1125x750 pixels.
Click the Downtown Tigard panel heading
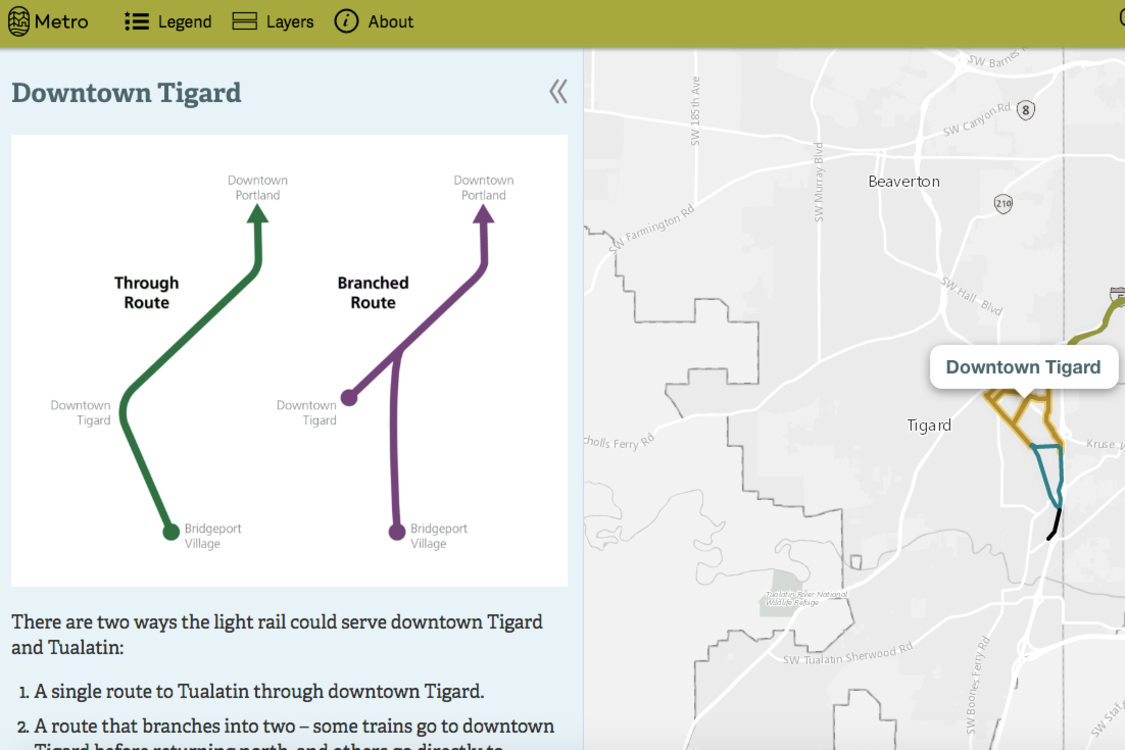click(126, 93)
